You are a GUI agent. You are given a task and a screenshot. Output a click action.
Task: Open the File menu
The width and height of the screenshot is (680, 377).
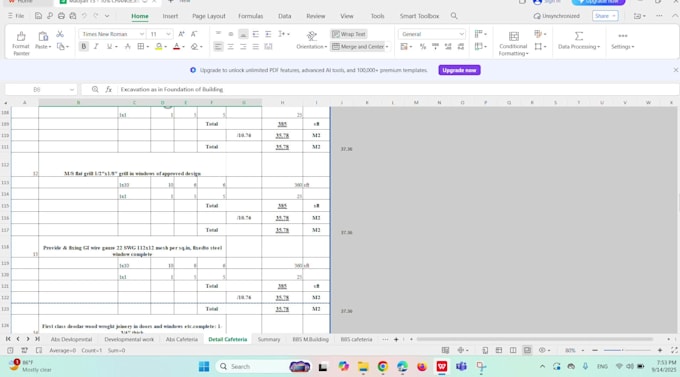click(16, 16)
